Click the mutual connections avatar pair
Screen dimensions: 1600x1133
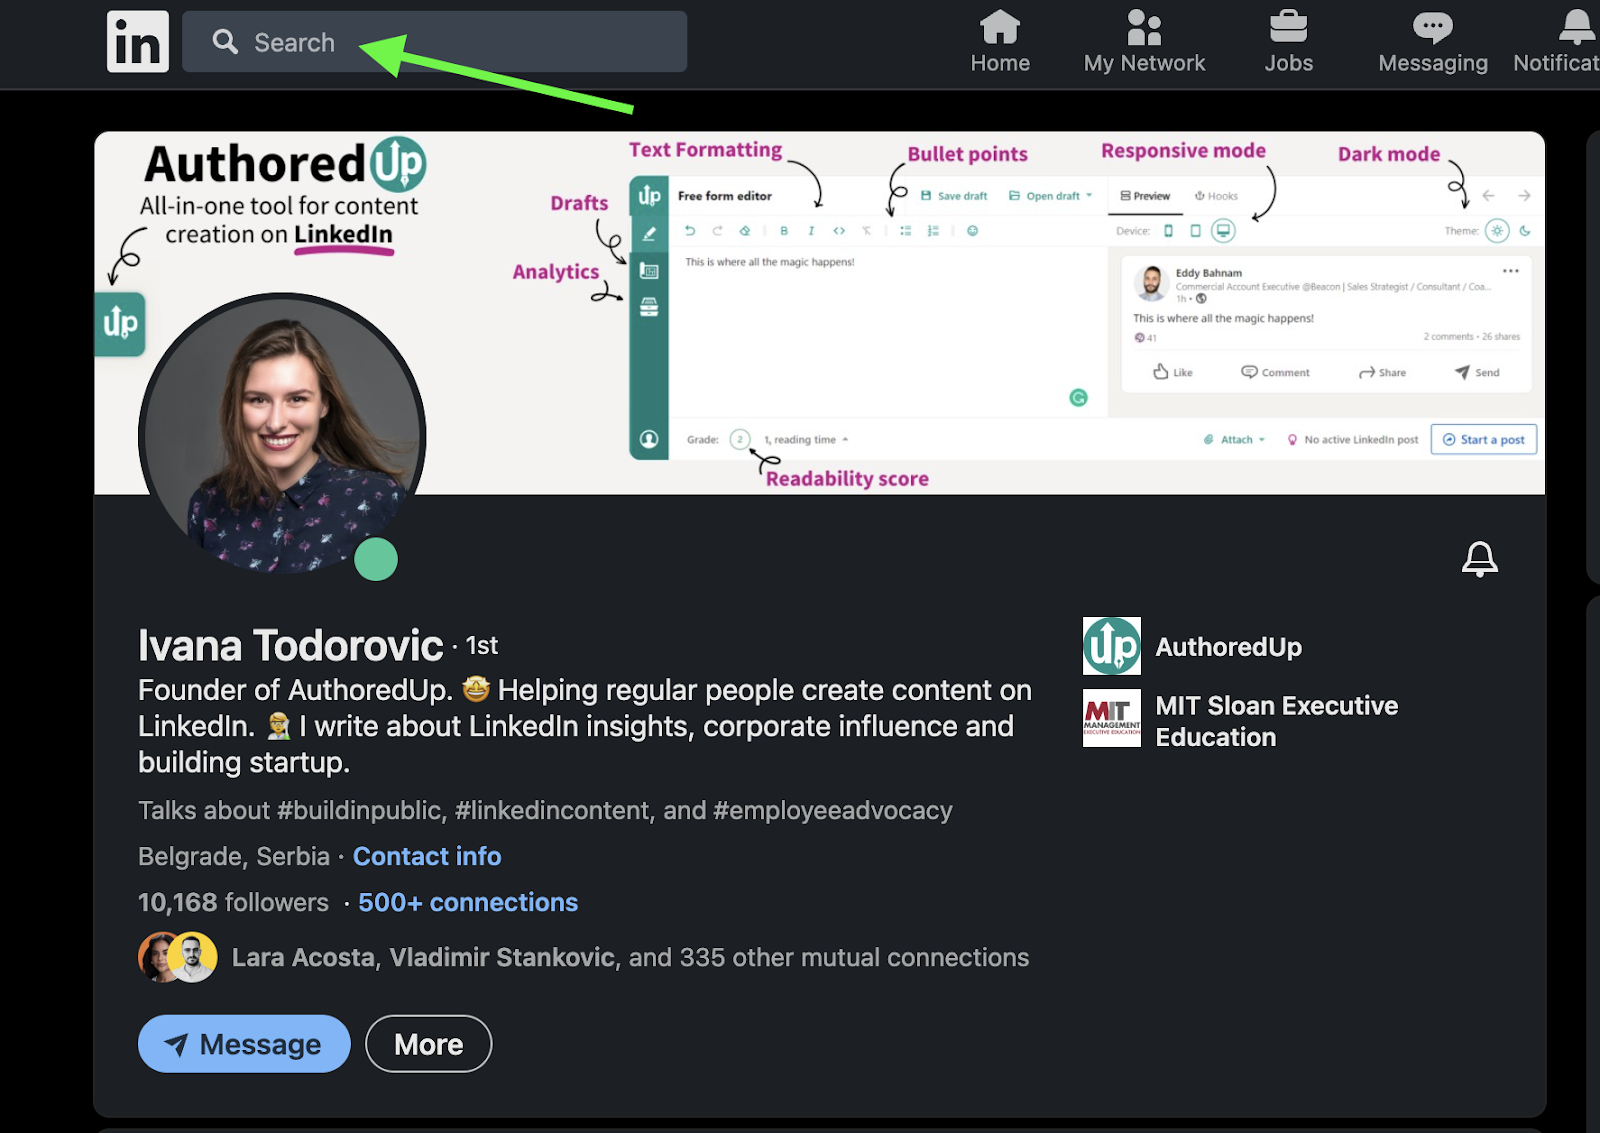[178, 957]
